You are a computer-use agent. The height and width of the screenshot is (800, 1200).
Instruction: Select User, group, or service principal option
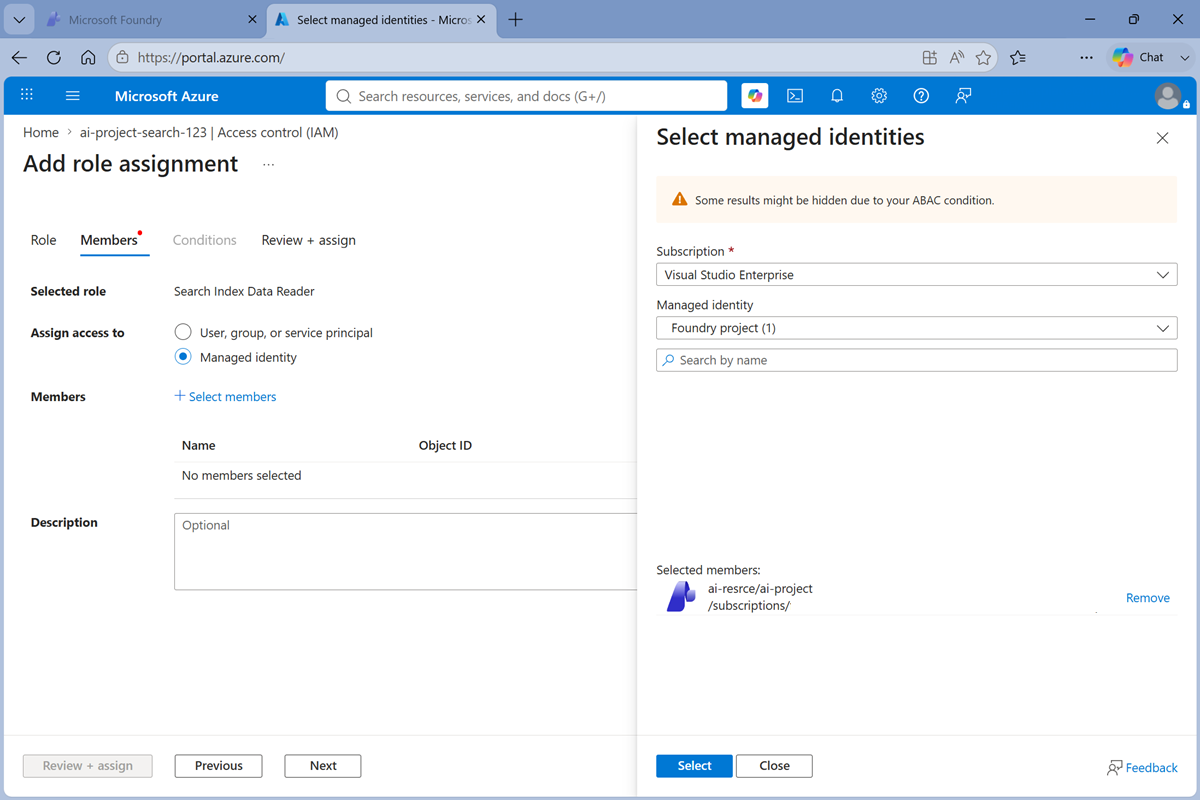click(x=183, y=332)
